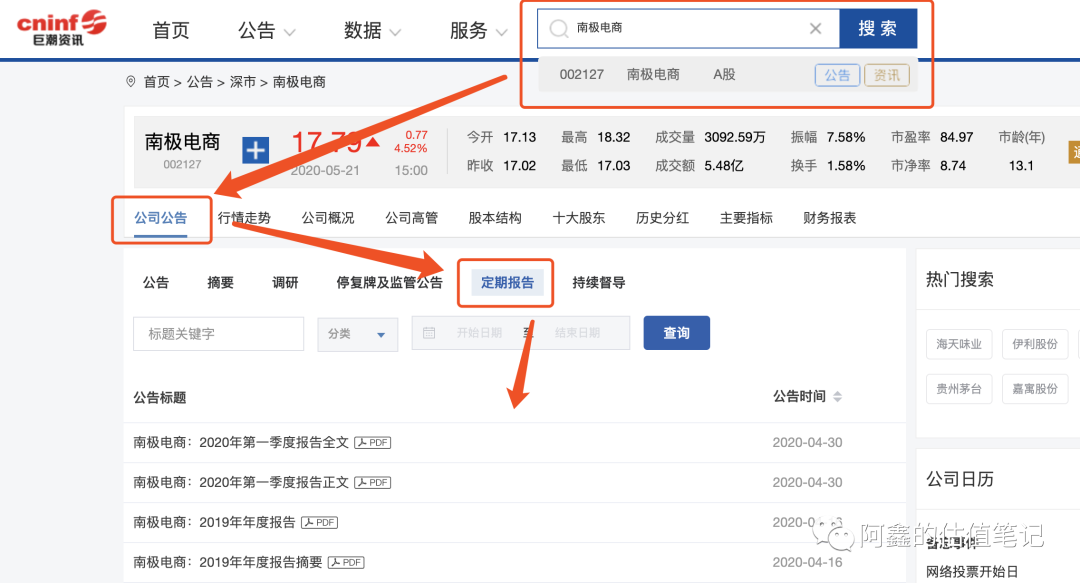Expand the 数据 menu chevron

tap(395, 32)
